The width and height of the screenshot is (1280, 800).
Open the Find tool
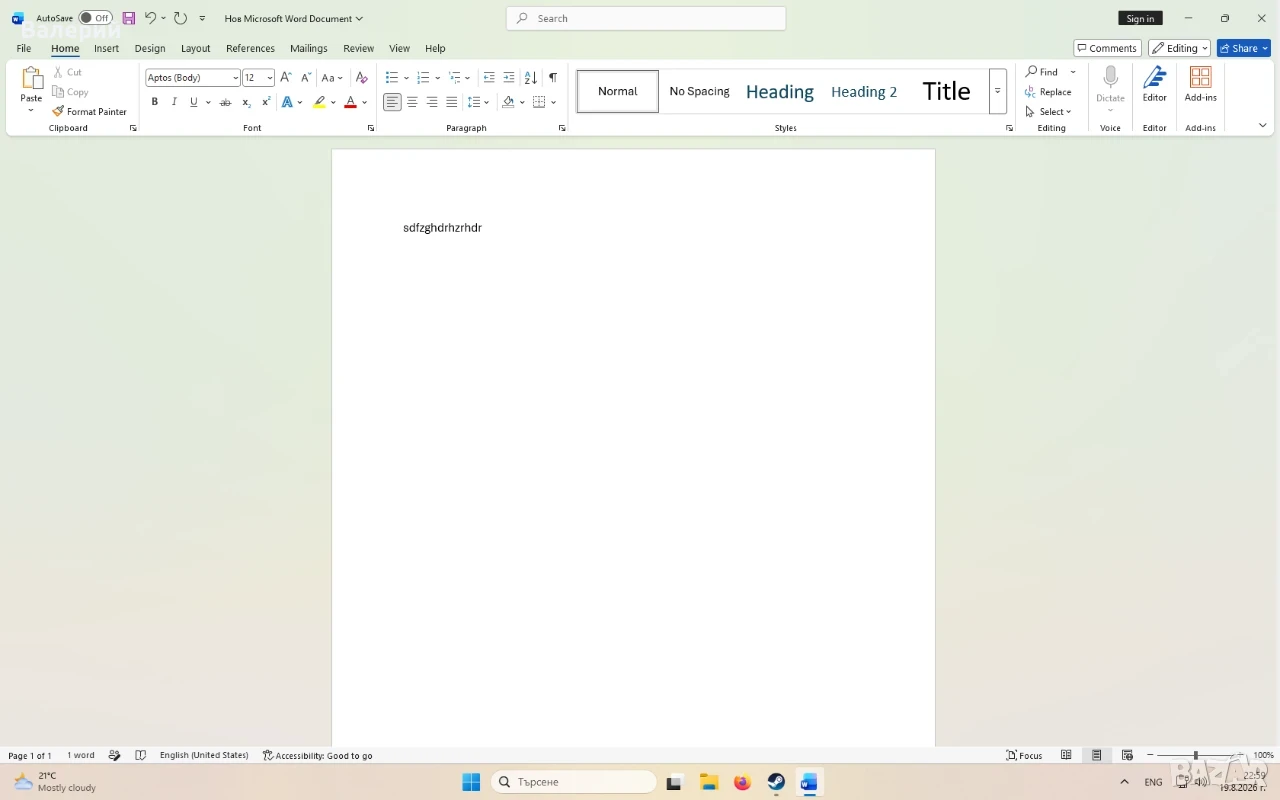pos(1042,72)
